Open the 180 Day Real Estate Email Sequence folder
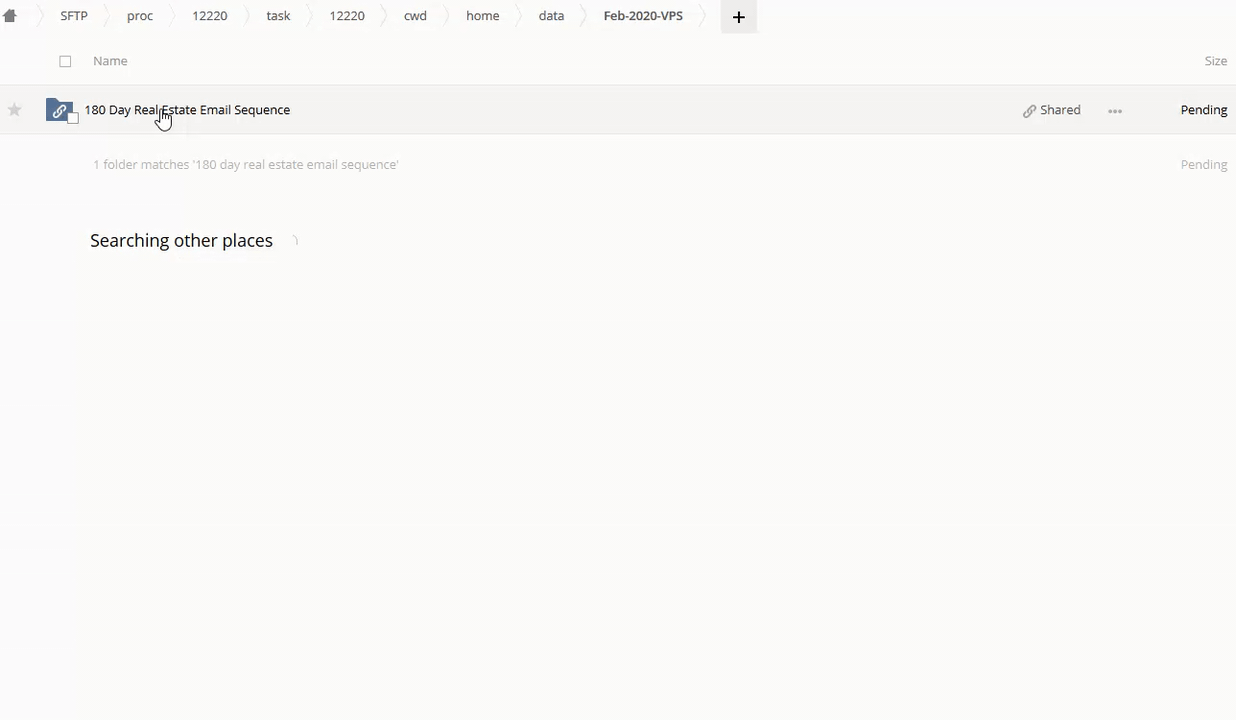Viewport: 1236px width, 720px height. click(187, 110)
